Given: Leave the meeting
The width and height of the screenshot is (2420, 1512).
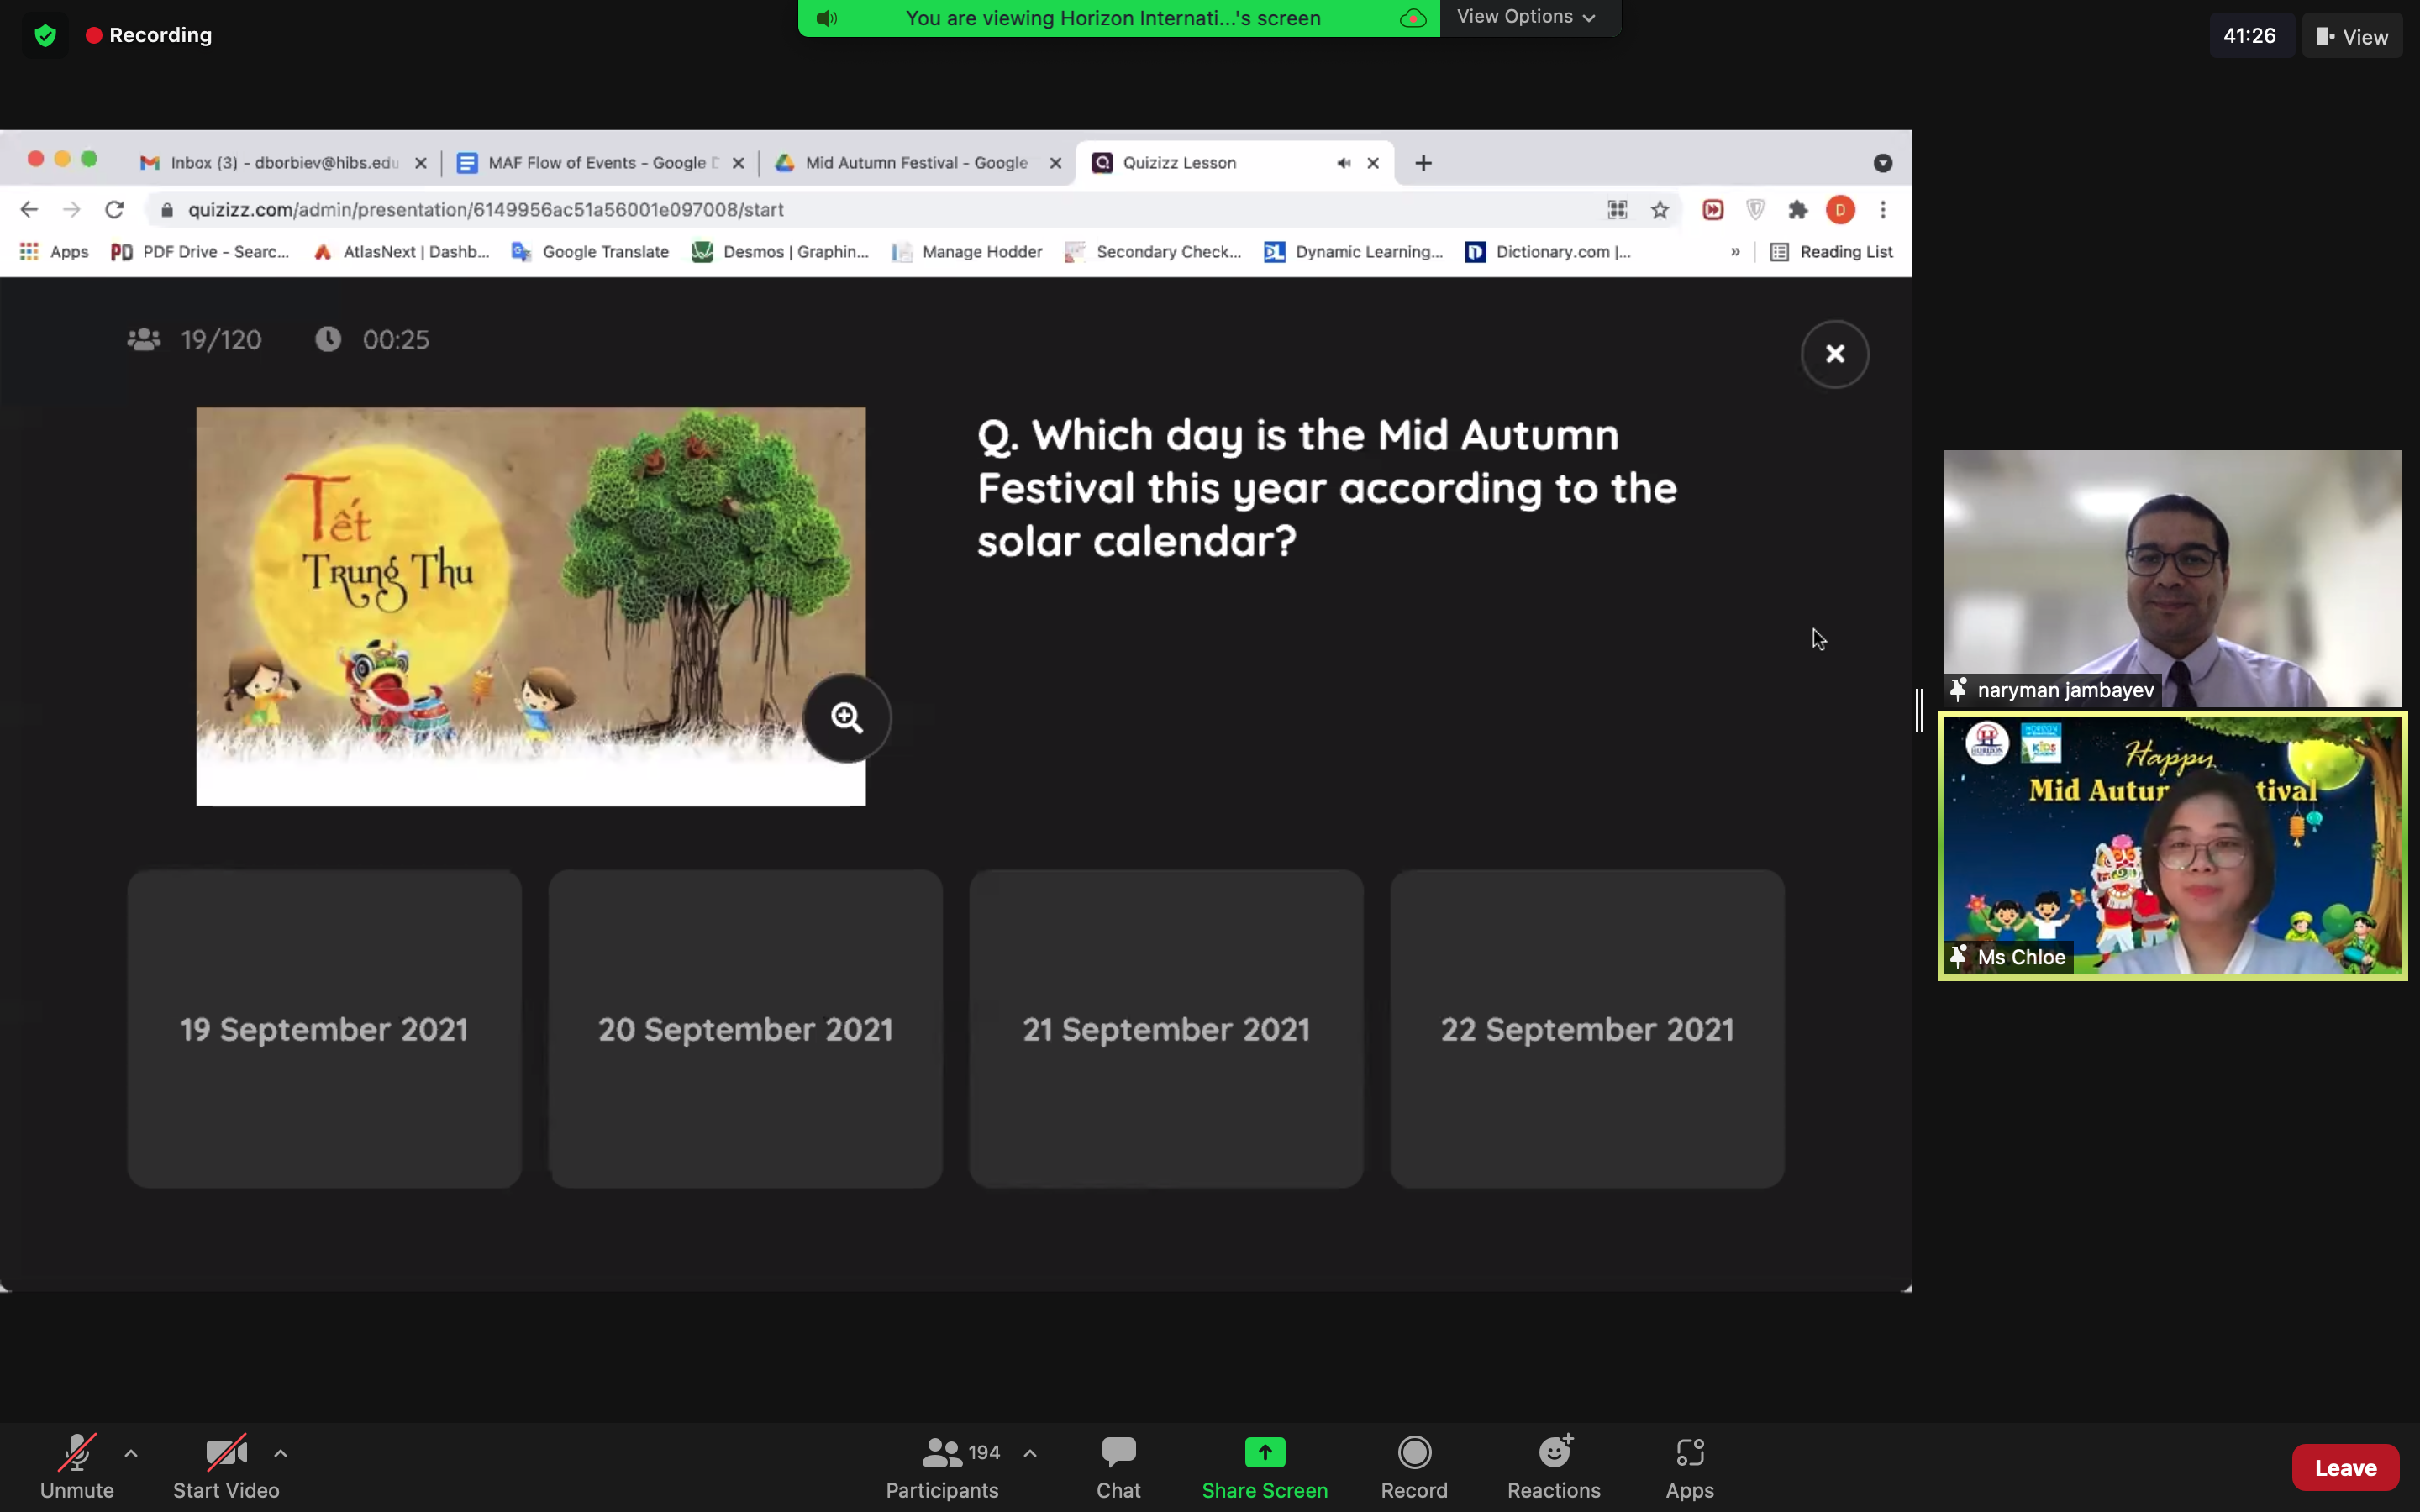Looking at the screenshot, I should point(2345,1467).
